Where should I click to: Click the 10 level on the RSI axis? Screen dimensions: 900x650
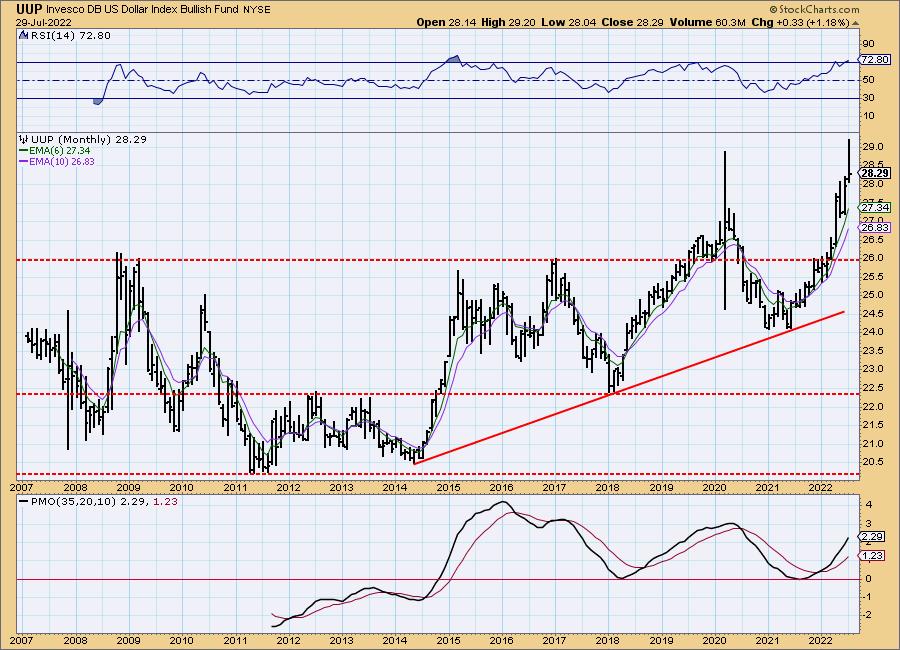coord(868,116)
